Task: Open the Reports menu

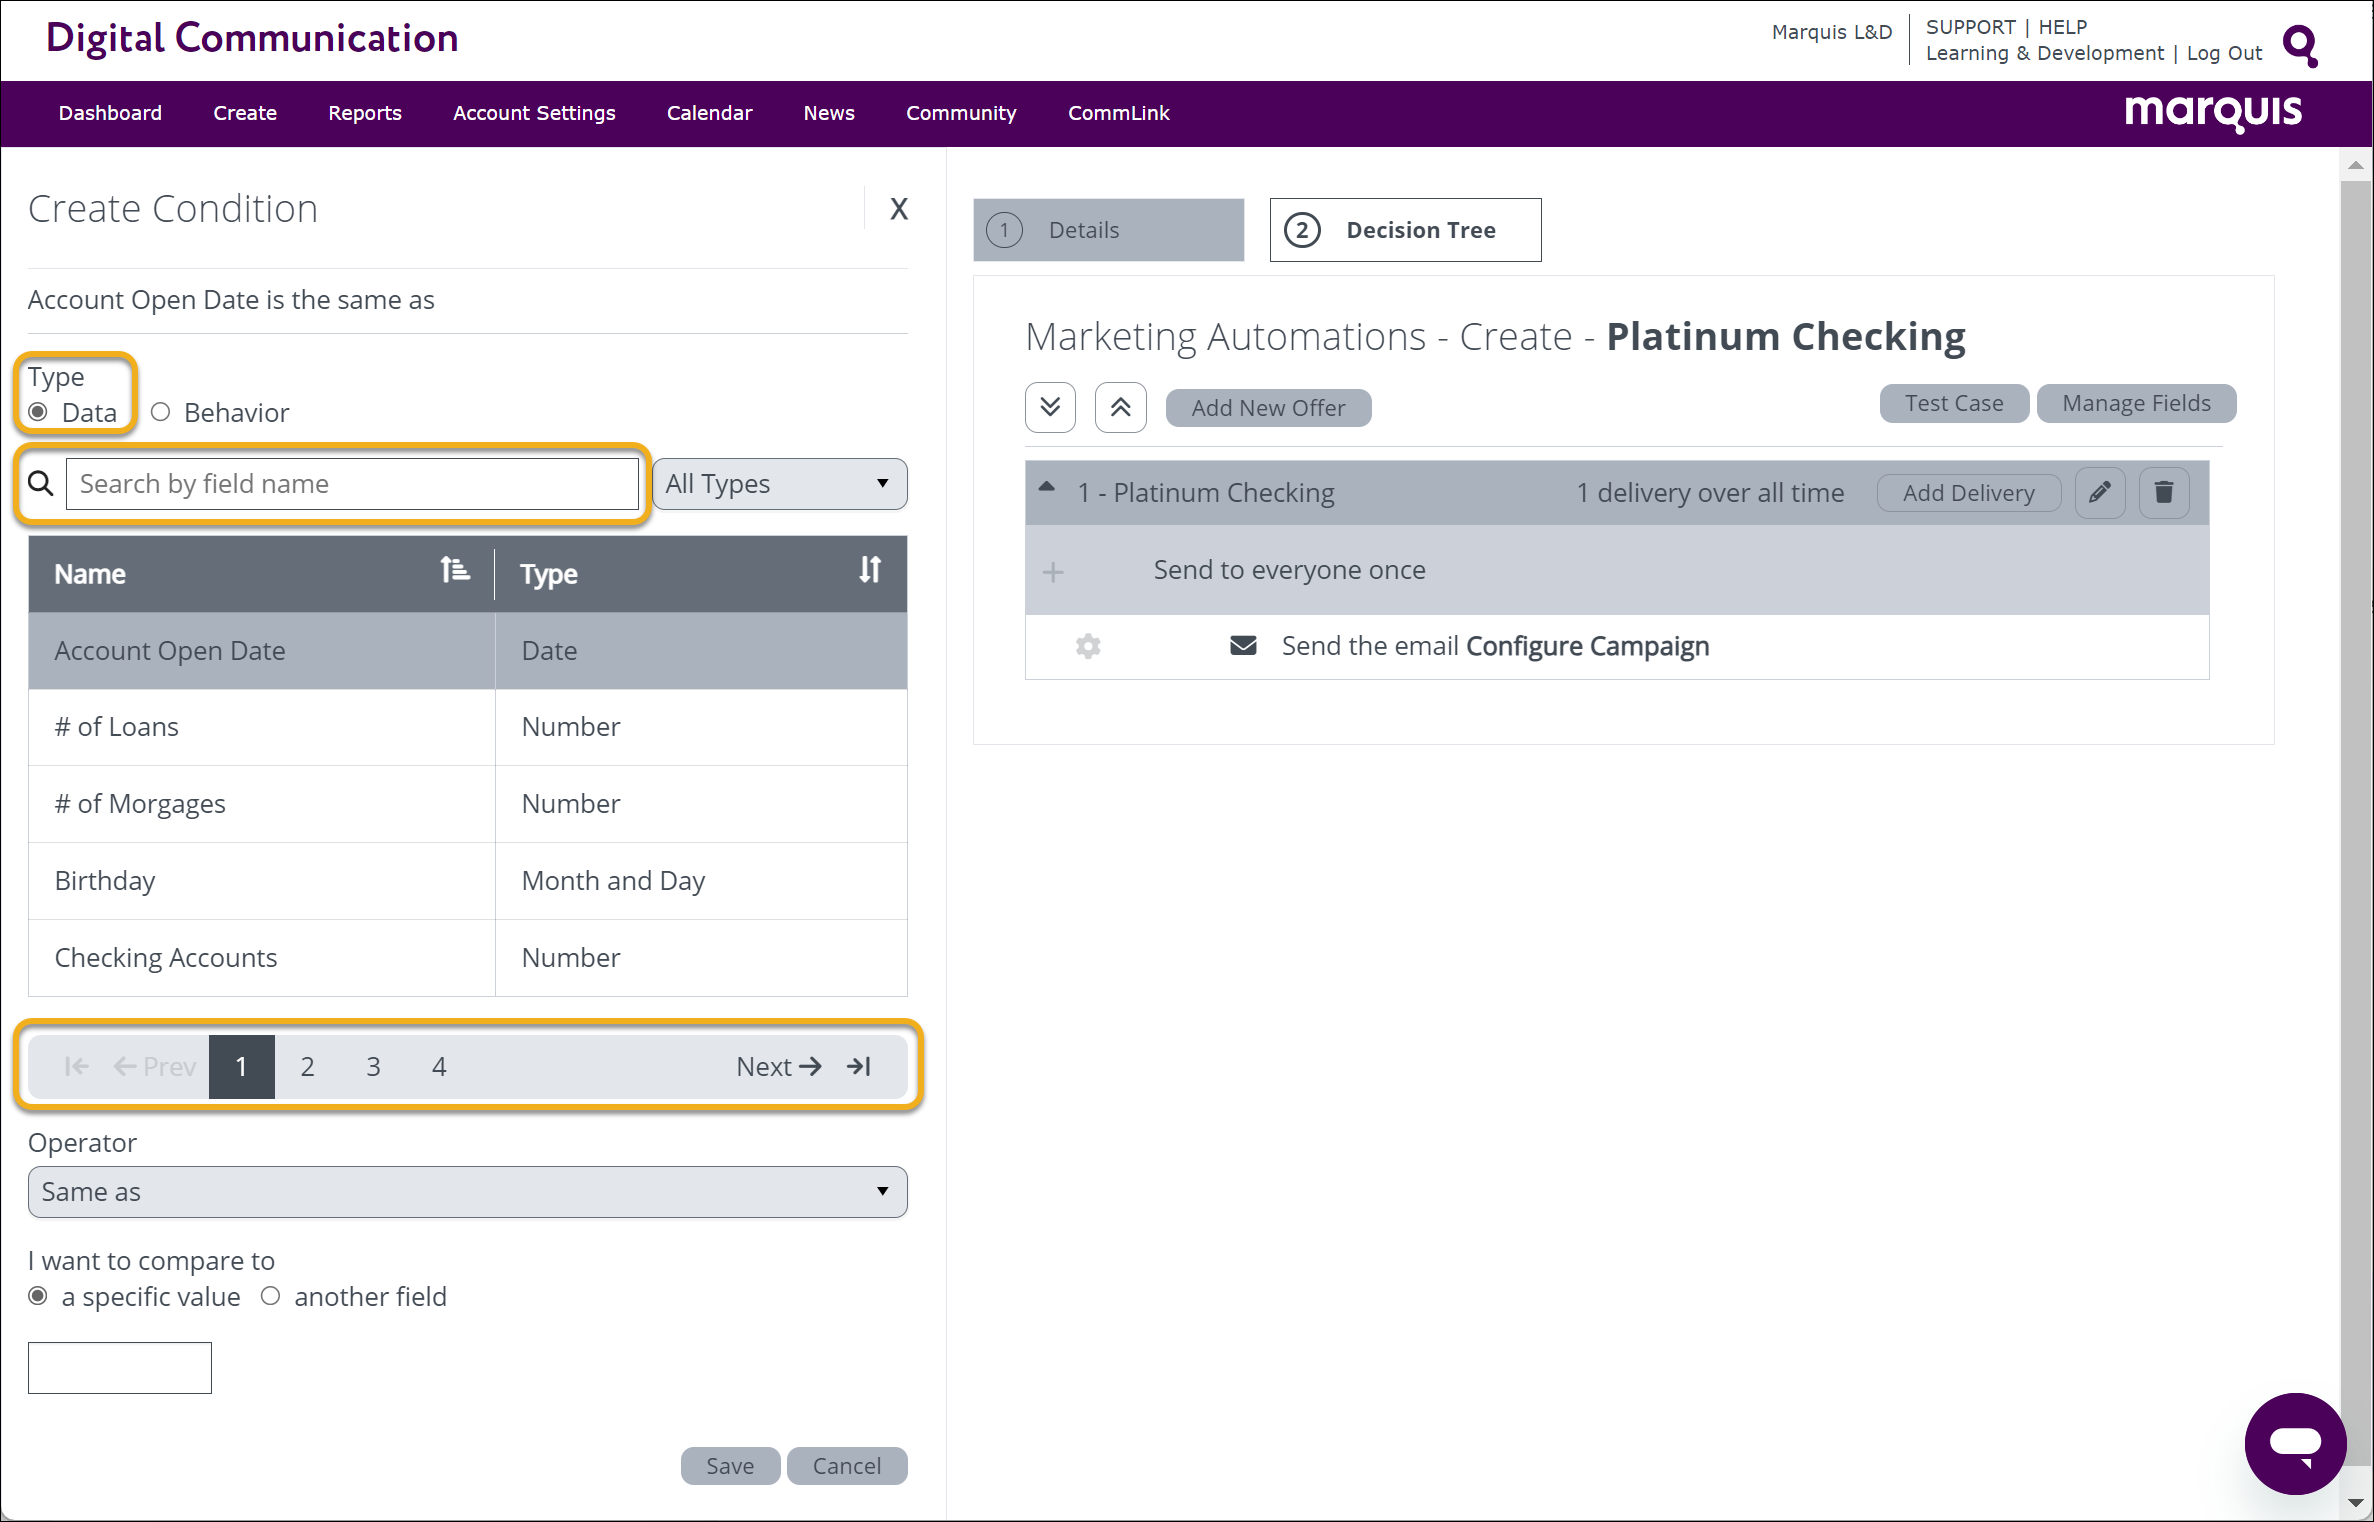Action: point(365,113)
